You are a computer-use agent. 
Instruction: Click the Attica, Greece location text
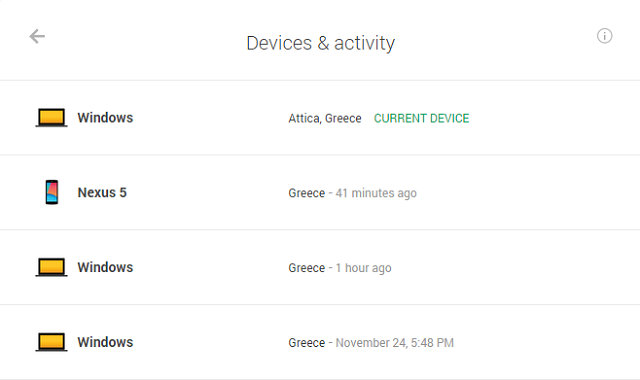[325, 118]
